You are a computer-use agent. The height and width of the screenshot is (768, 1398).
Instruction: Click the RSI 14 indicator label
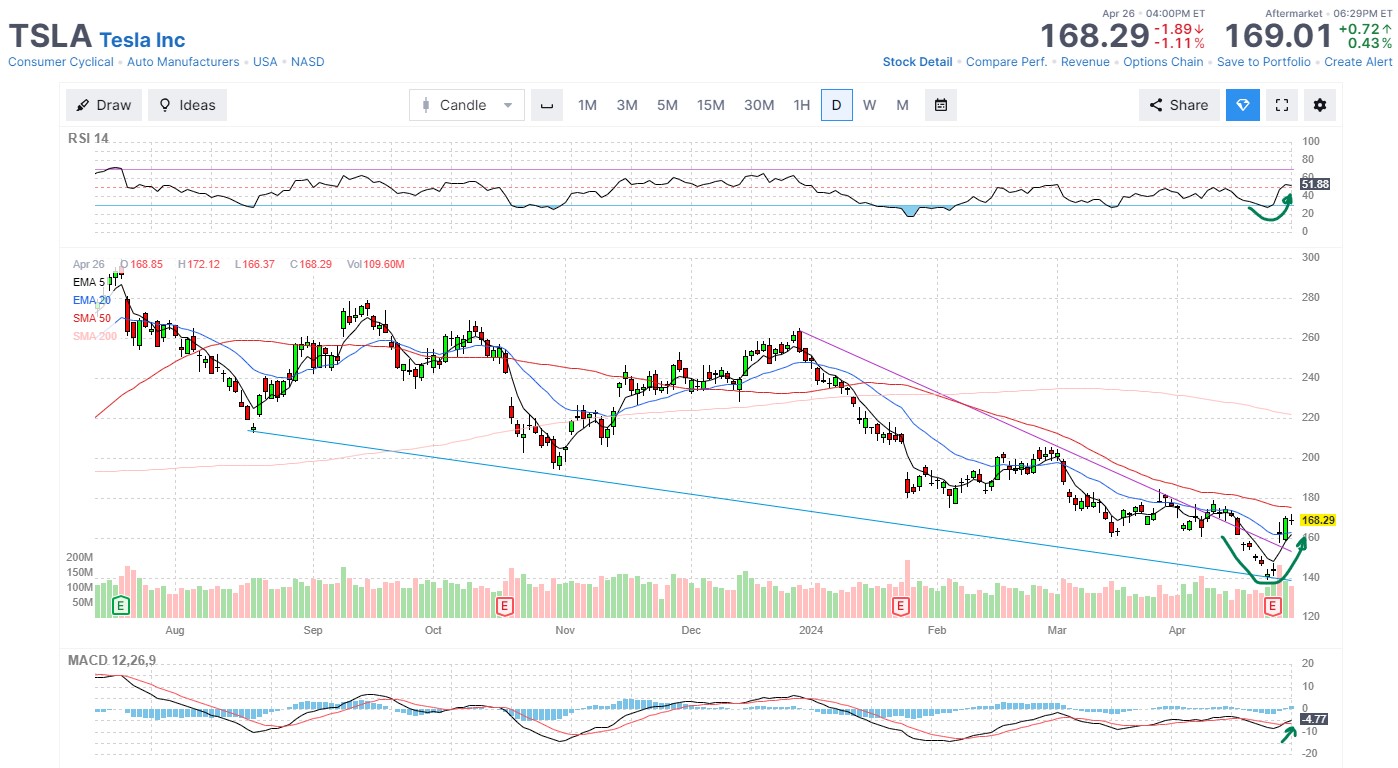(88, 138)
